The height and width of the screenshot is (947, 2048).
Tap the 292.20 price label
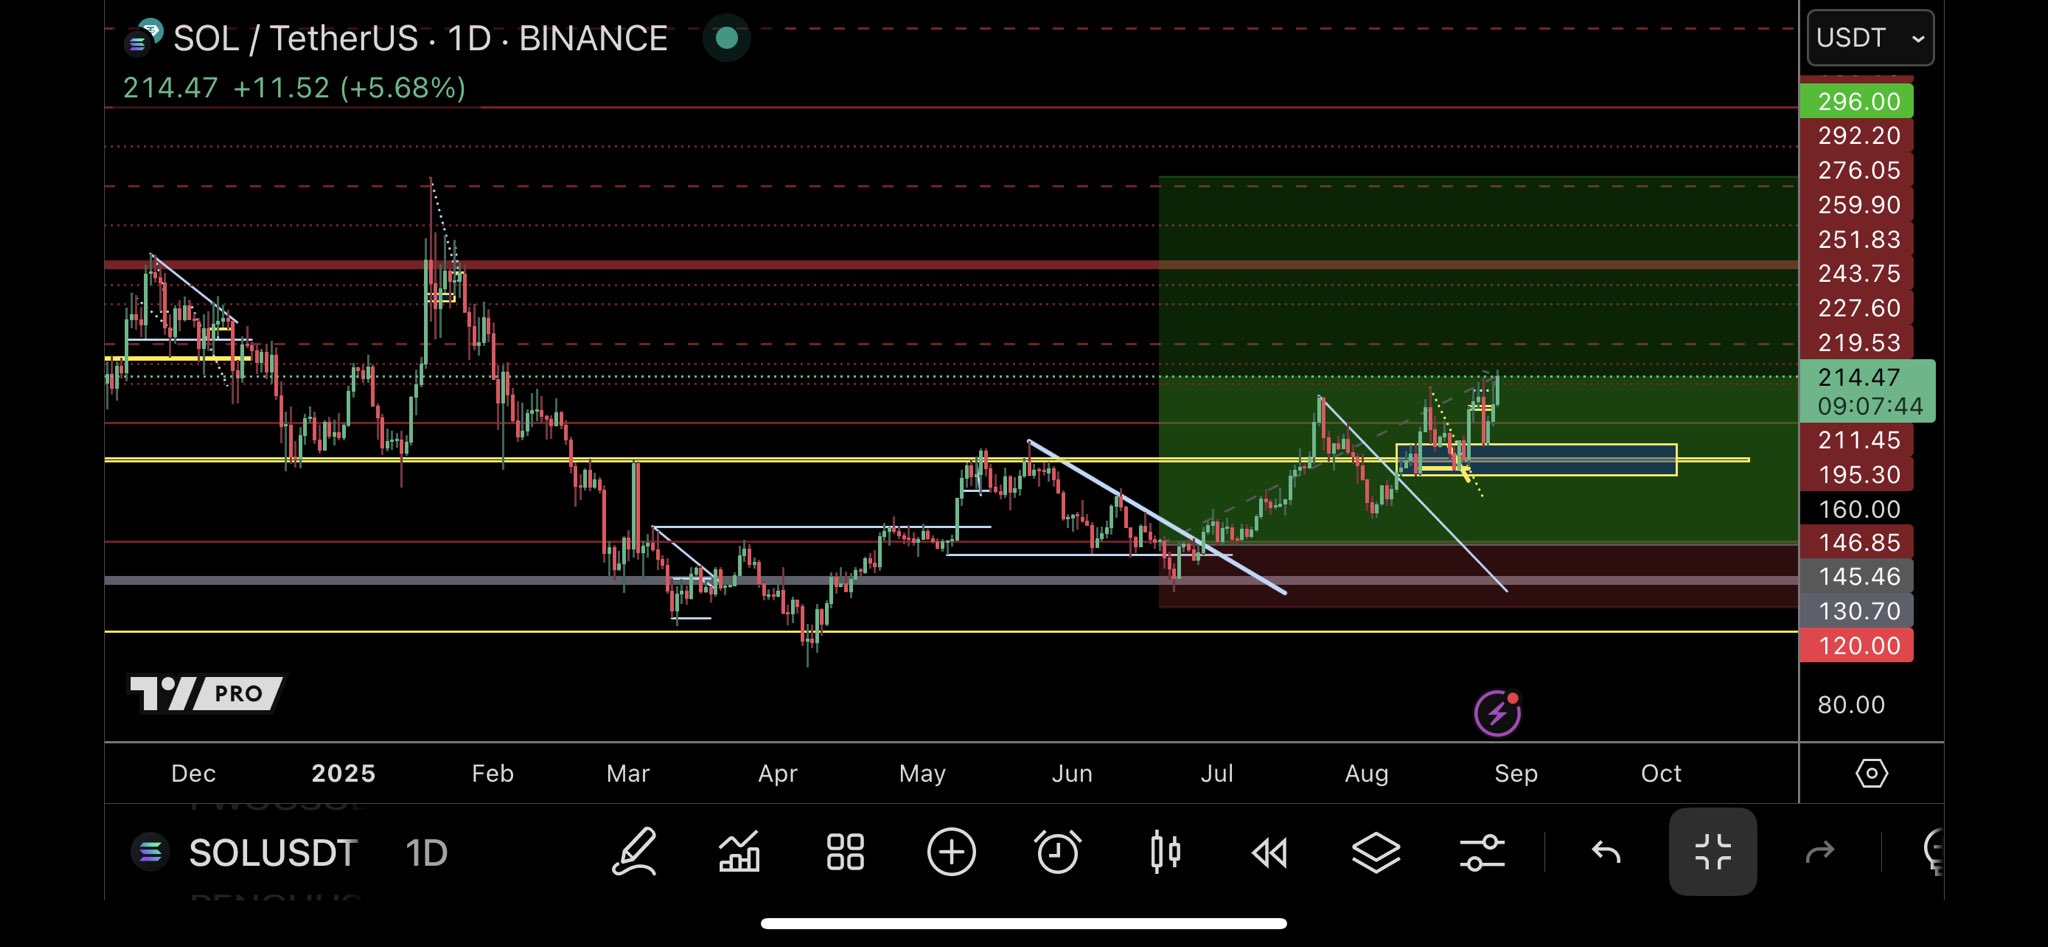coord(1857,135)
